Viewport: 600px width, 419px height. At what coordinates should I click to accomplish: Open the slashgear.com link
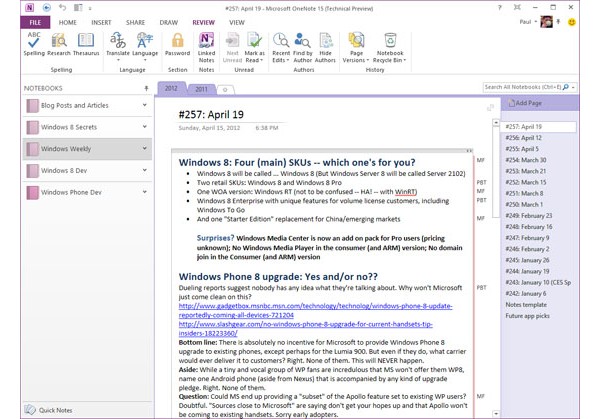305,329
